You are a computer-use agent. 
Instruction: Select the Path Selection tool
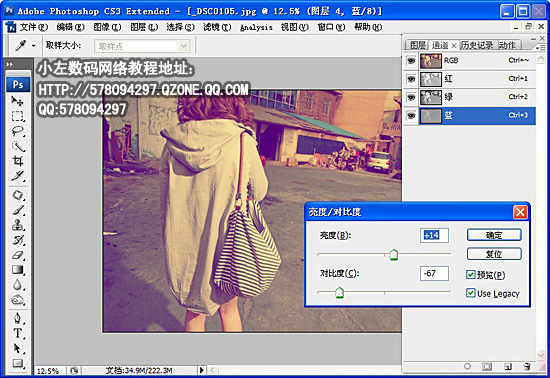click(18, 348)
